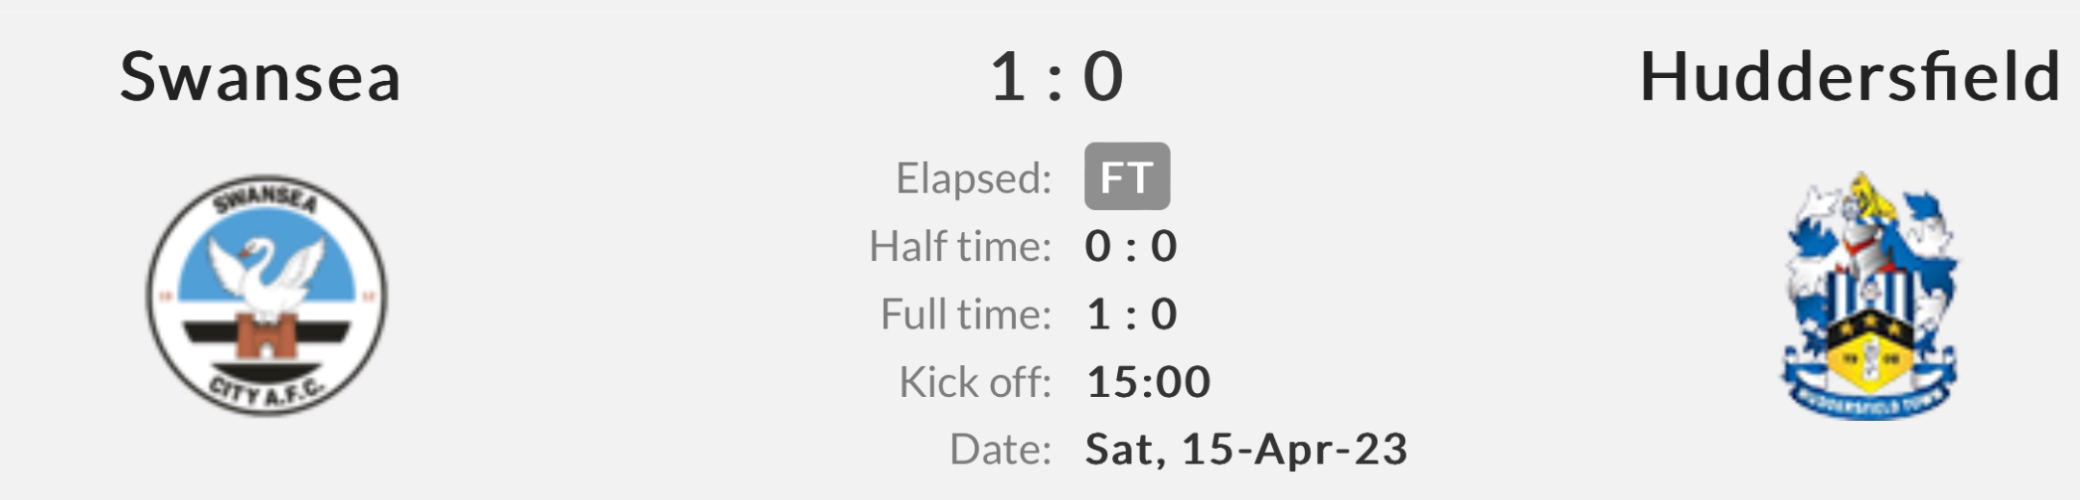Click the Full time label
This screenshot has height=500, width=2080.
[x=966, y=314]
